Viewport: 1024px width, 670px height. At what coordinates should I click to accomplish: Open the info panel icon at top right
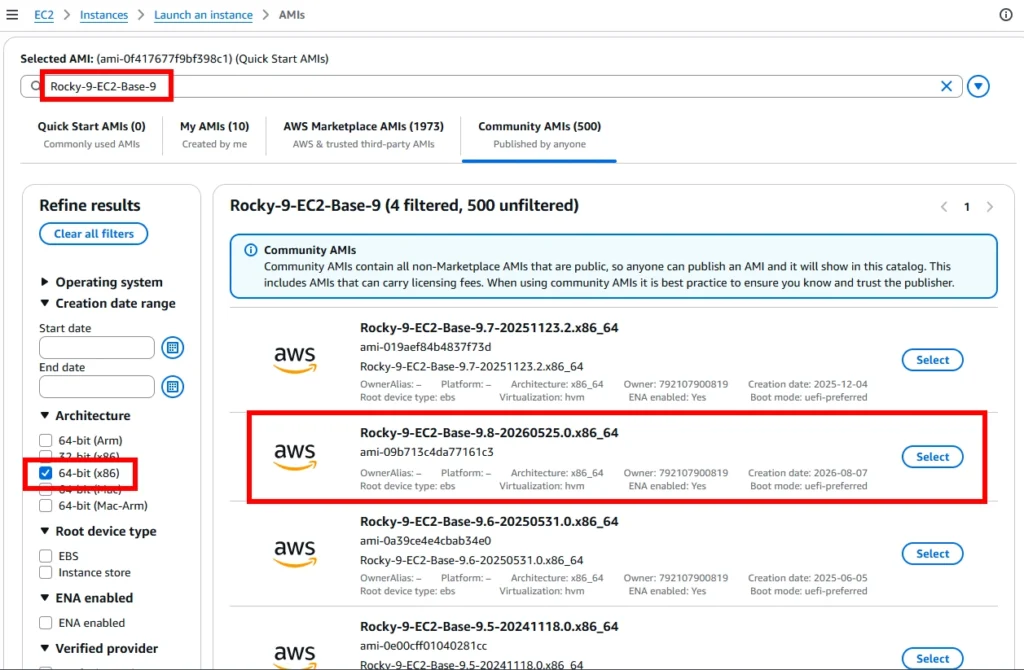pos(1006,14)
